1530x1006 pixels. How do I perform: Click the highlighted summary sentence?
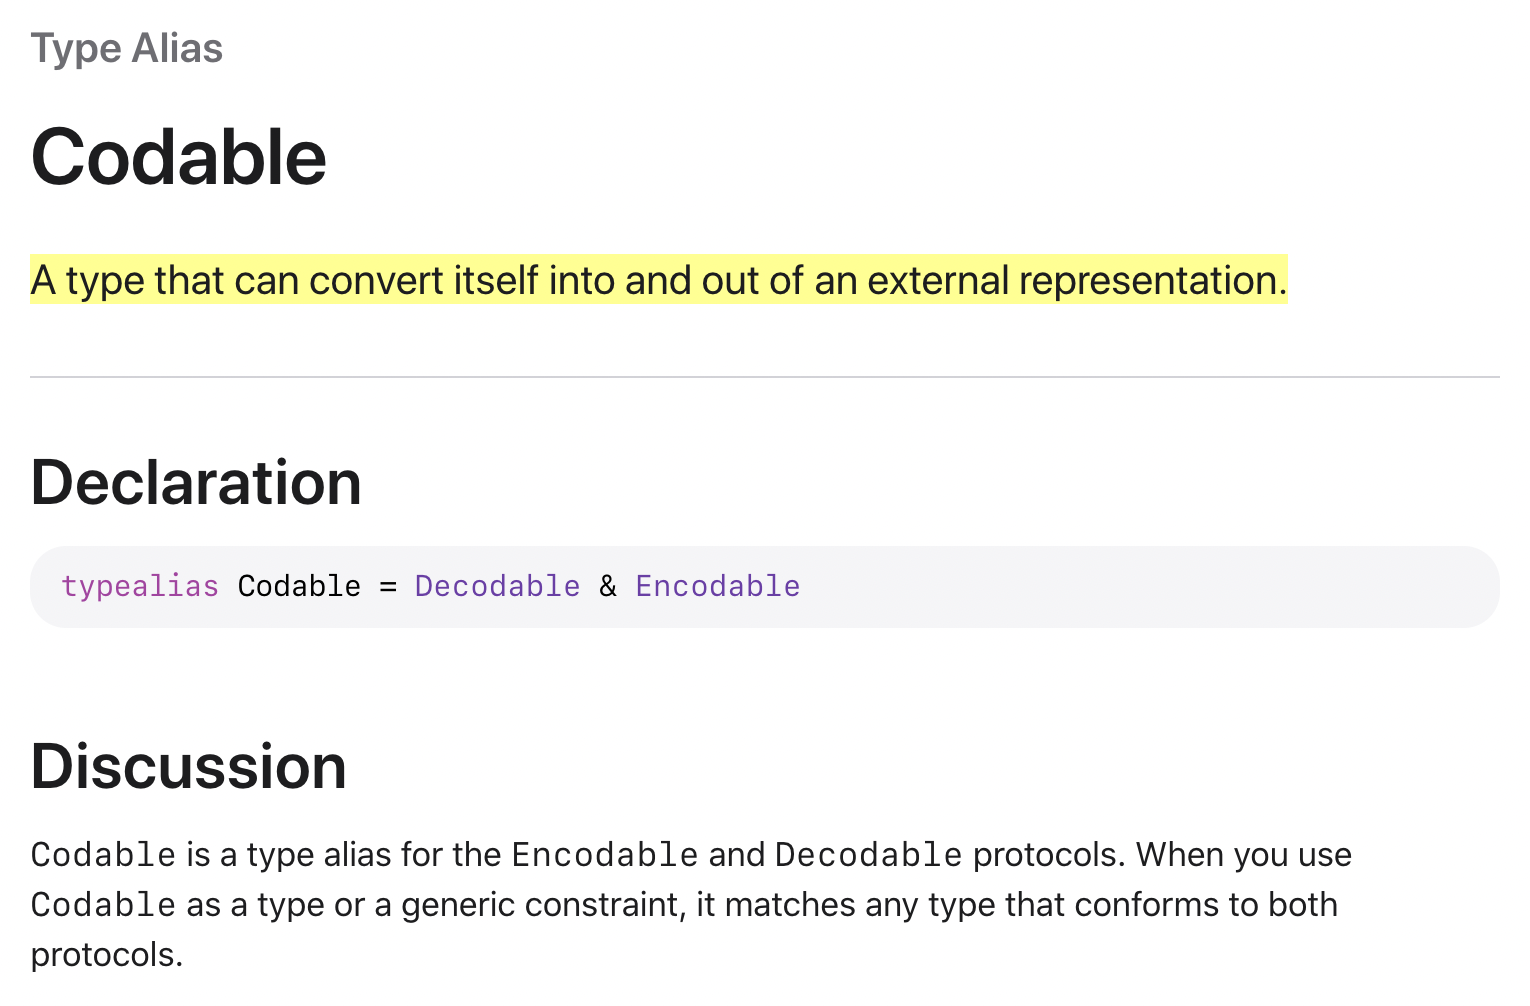pyautogui.click(x=659, y=280)
